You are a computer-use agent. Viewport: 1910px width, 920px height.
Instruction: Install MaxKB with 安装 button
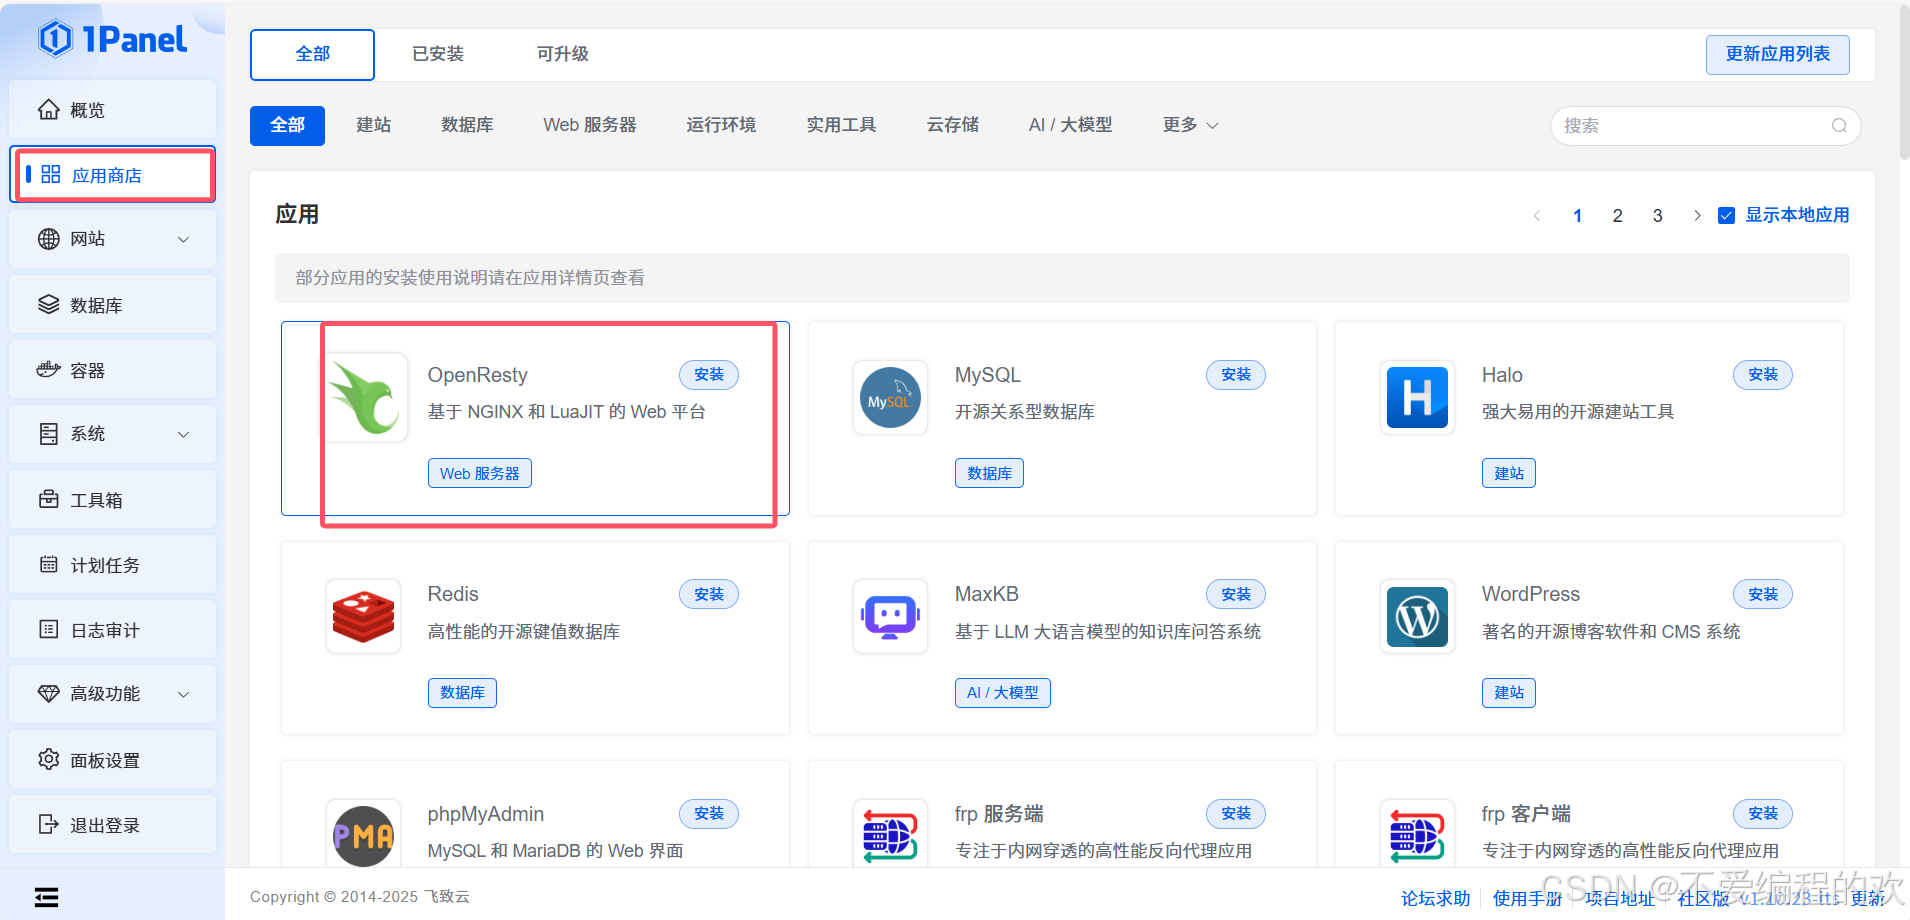pos(1236,594)
